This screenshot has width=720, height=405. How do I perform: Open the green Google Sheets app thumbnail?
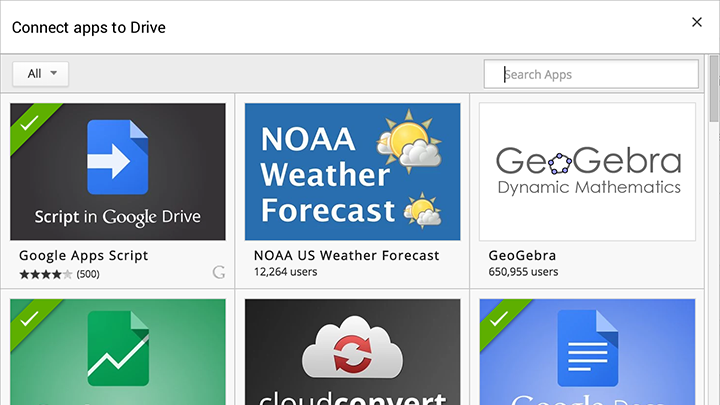click(118, 352)
